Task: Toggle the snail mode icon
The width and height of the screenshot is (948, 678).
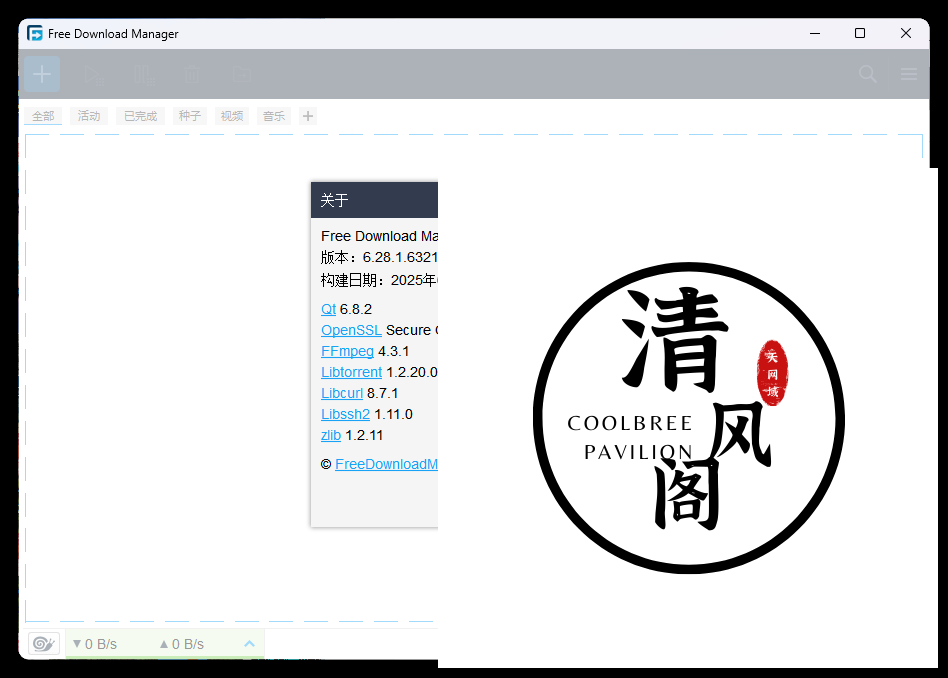Action: click(x=44, y=644)
